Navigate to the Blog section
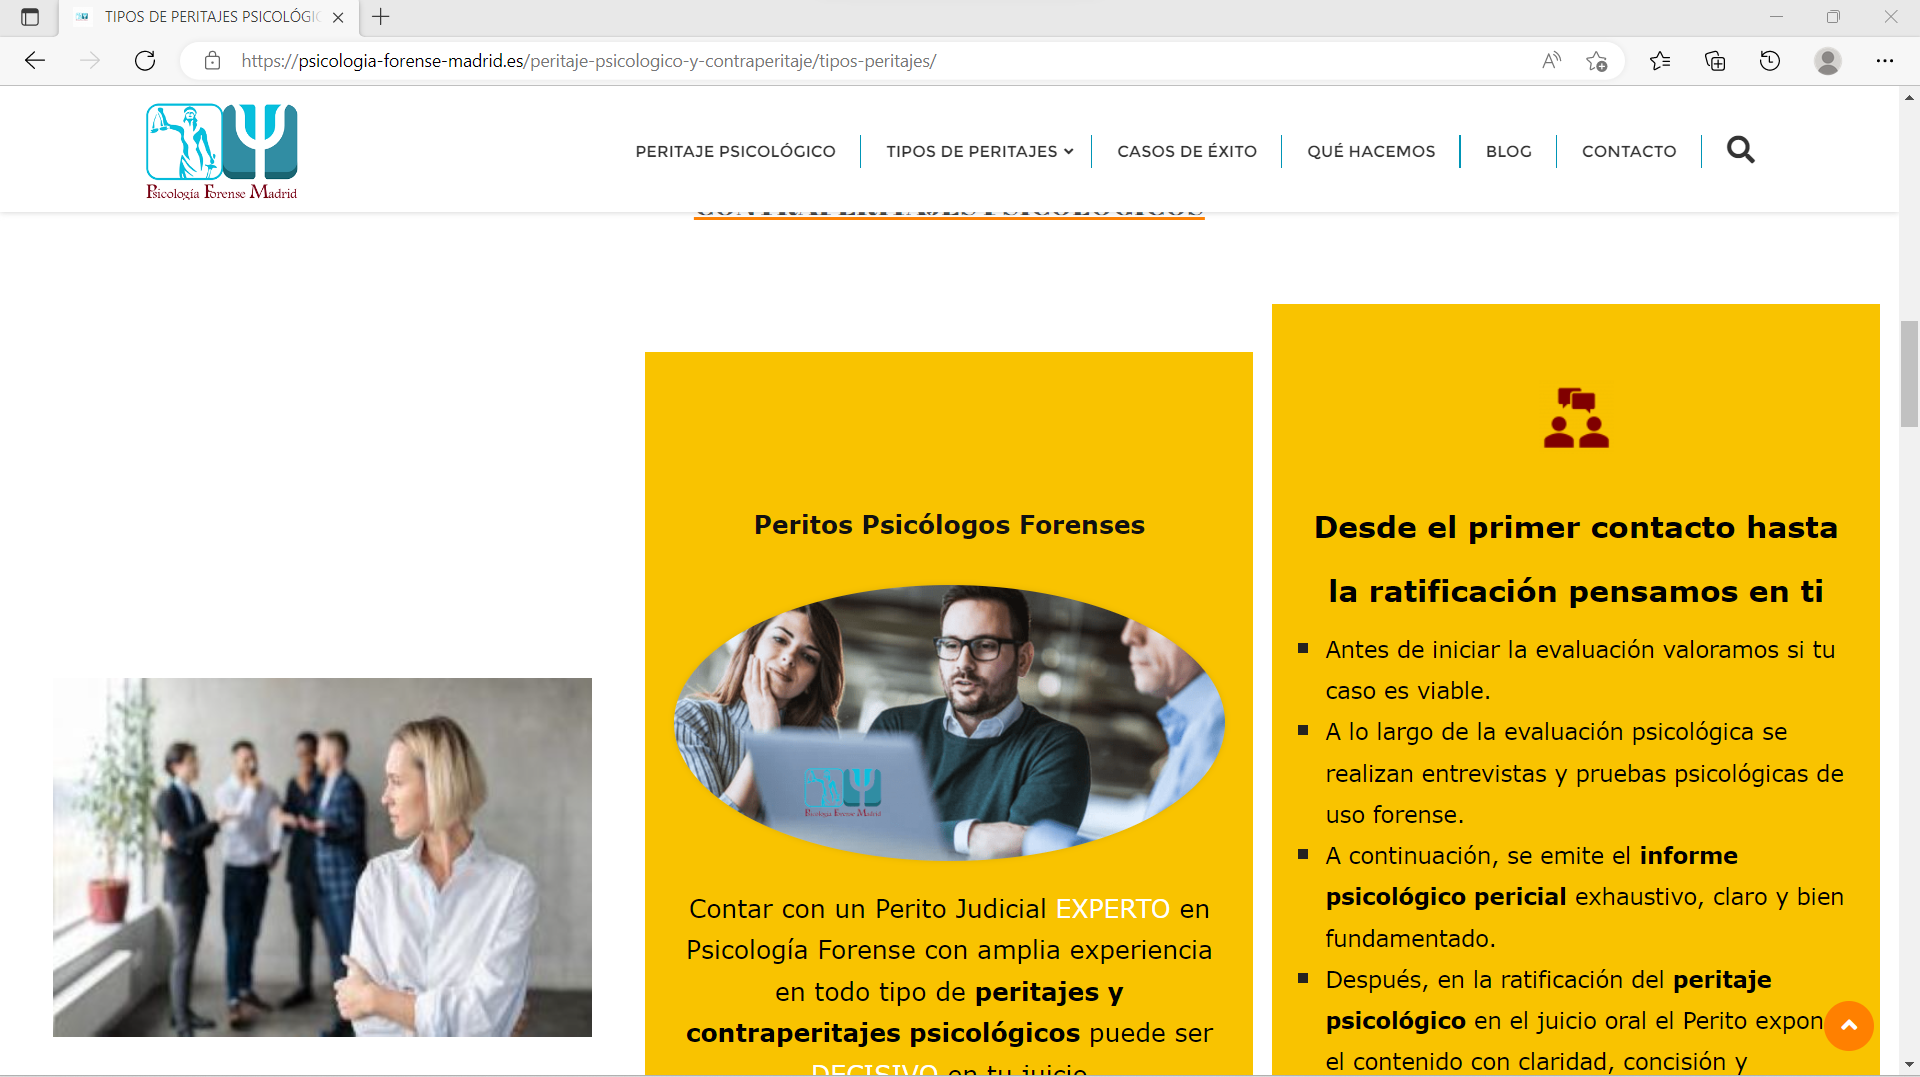The image size is (1920, 1077). [1508, 151]
